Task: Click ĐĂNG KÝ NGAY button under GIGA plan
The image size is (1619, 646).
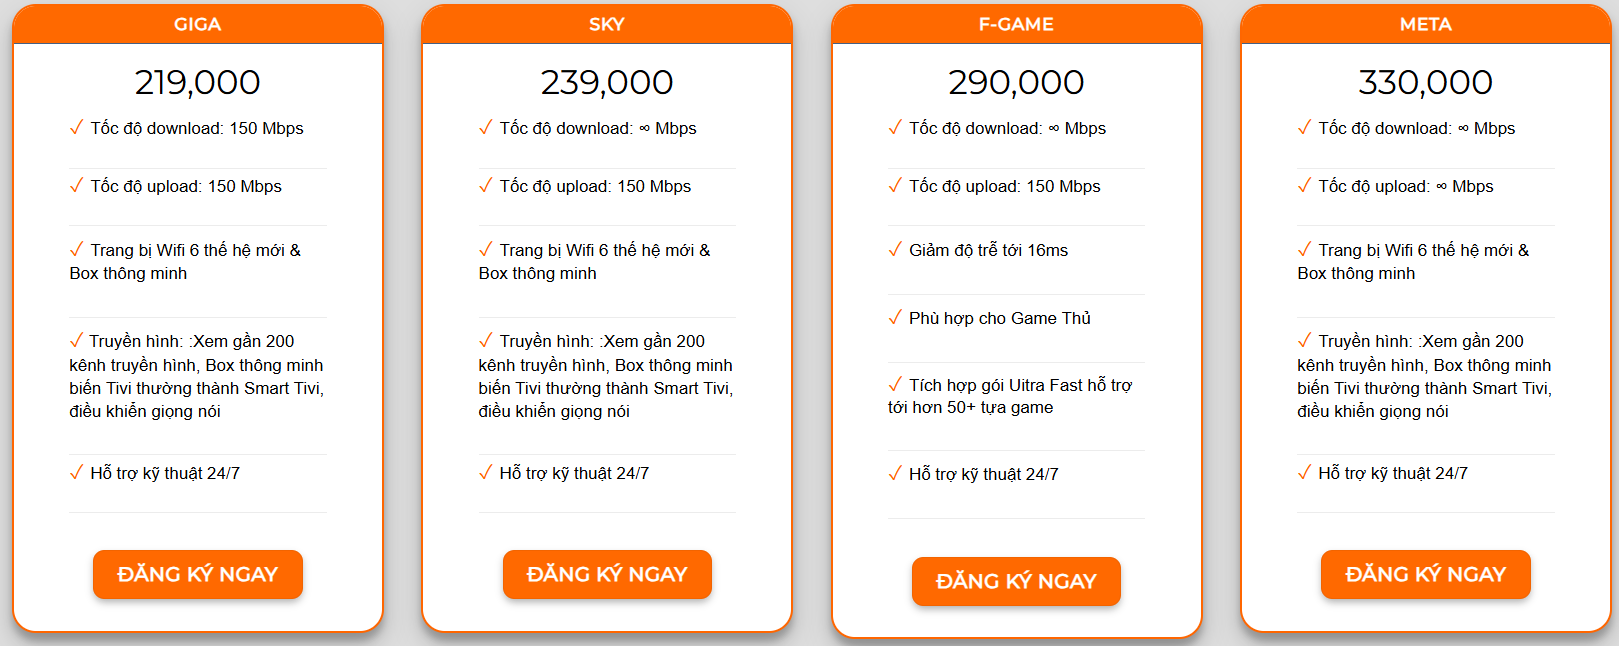Action: pyautogui.click(x=198, y=574)
